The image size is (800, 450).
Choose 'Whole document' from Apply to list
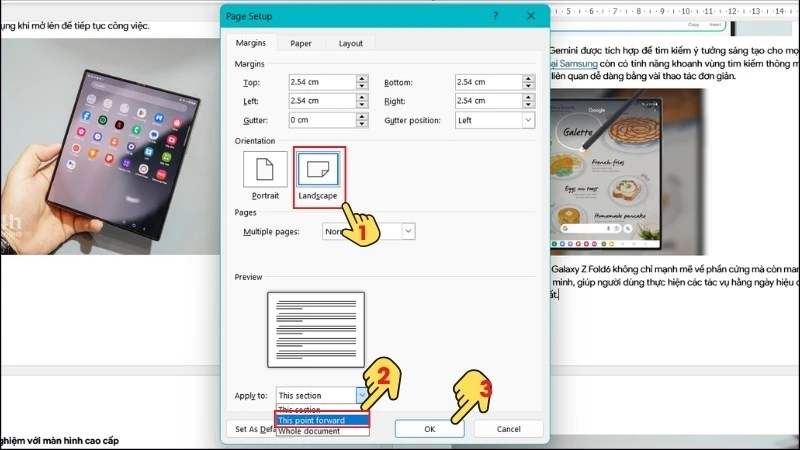[322, 431]
